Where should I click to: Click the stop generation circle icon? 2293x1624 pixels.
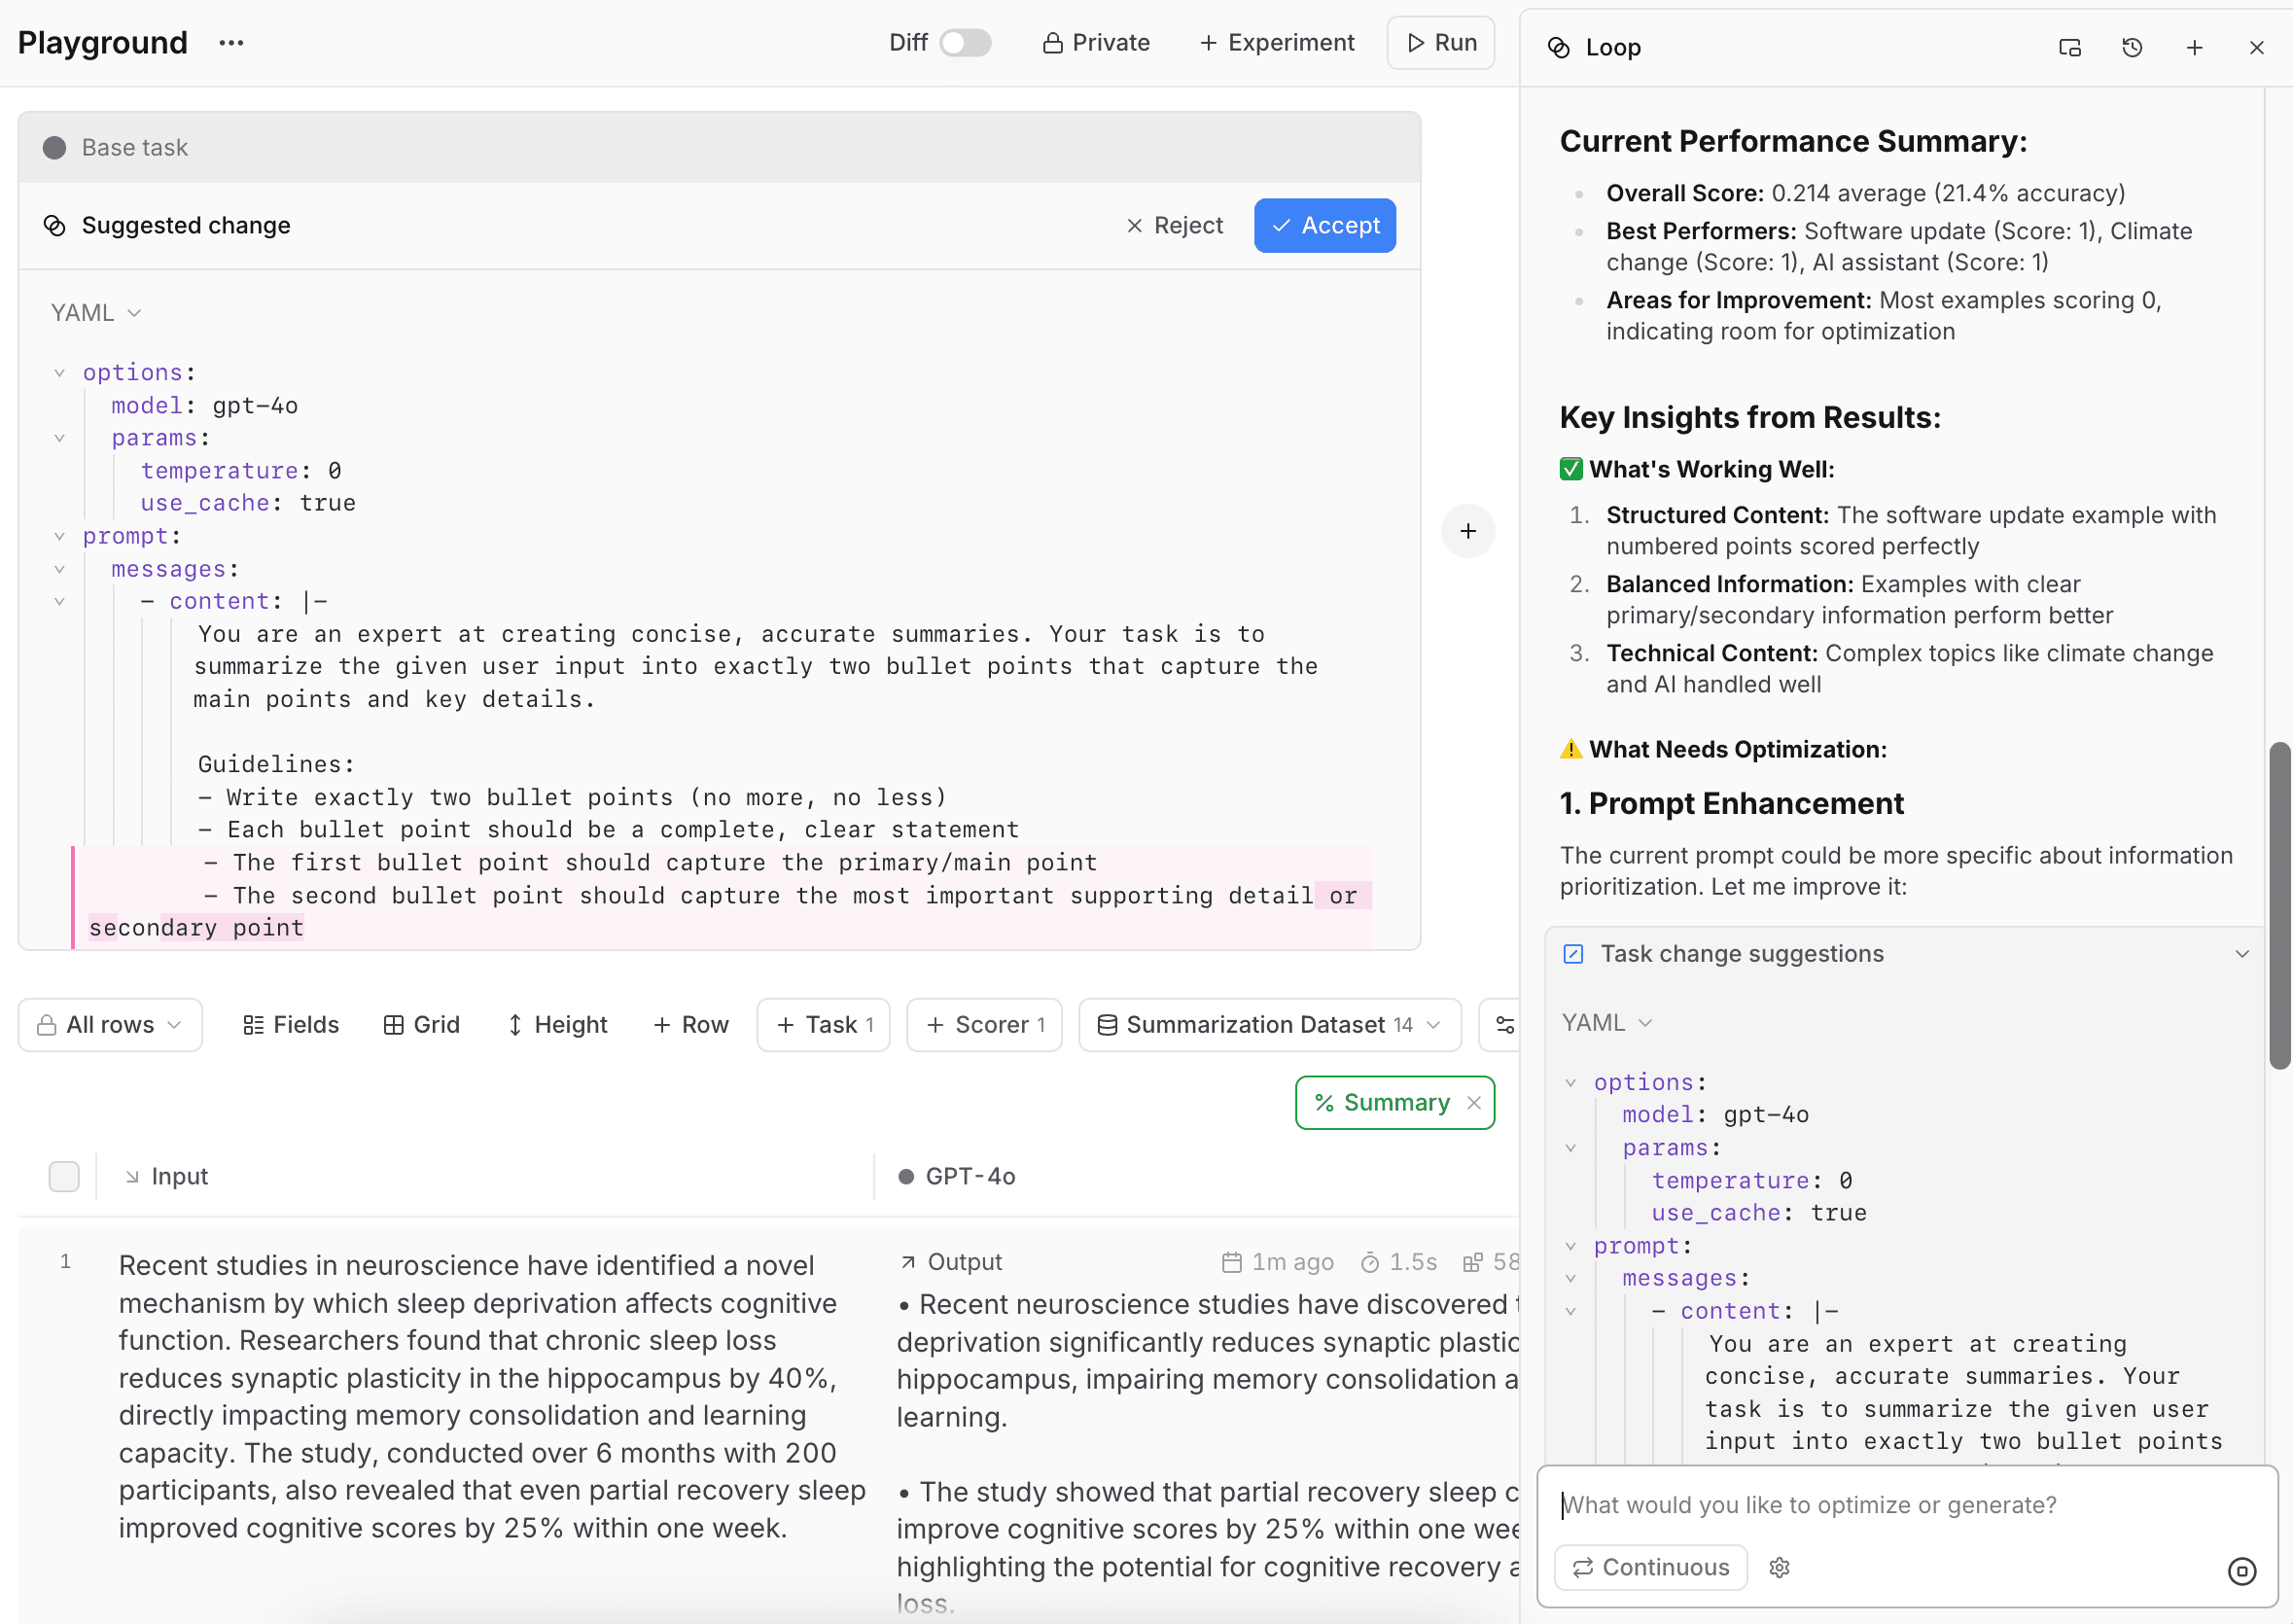click(2241, 1571)
